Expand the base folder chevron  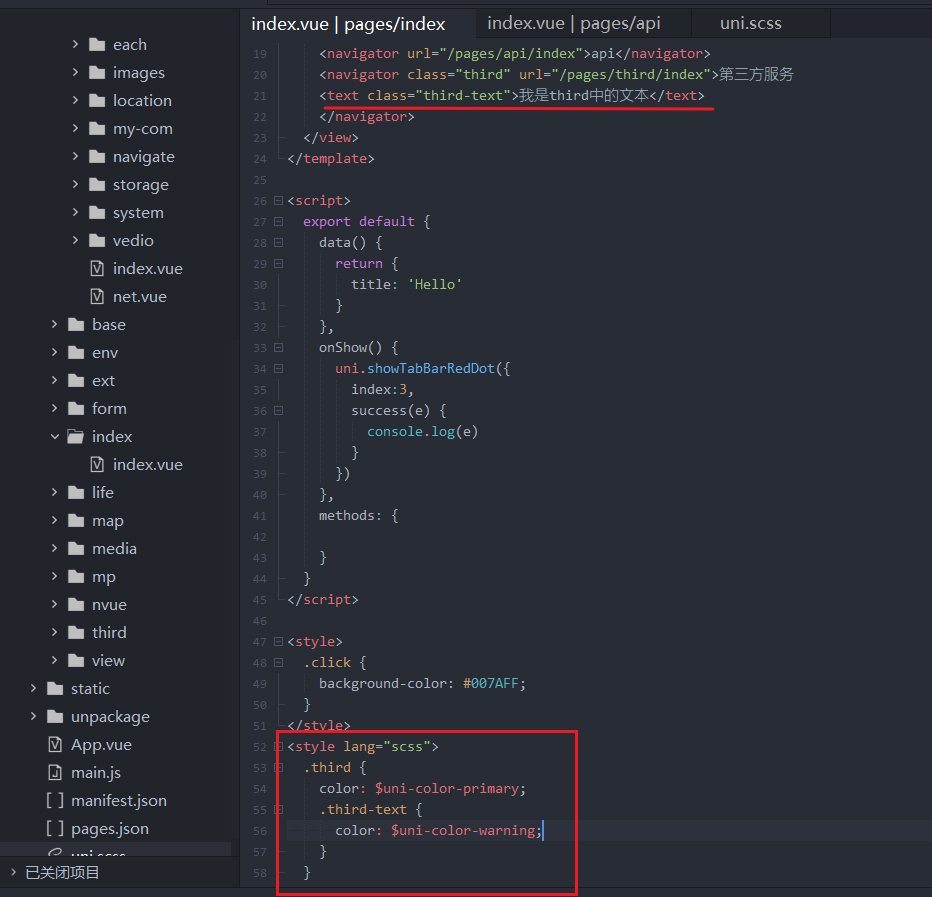click(55, 324)
